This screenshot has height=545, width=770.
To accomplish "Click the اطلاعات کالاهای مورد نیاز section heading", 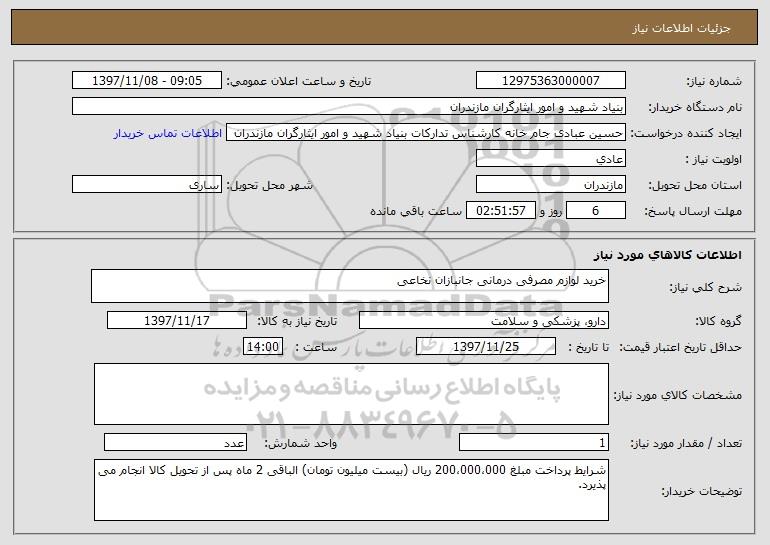I will click(668, 254).
